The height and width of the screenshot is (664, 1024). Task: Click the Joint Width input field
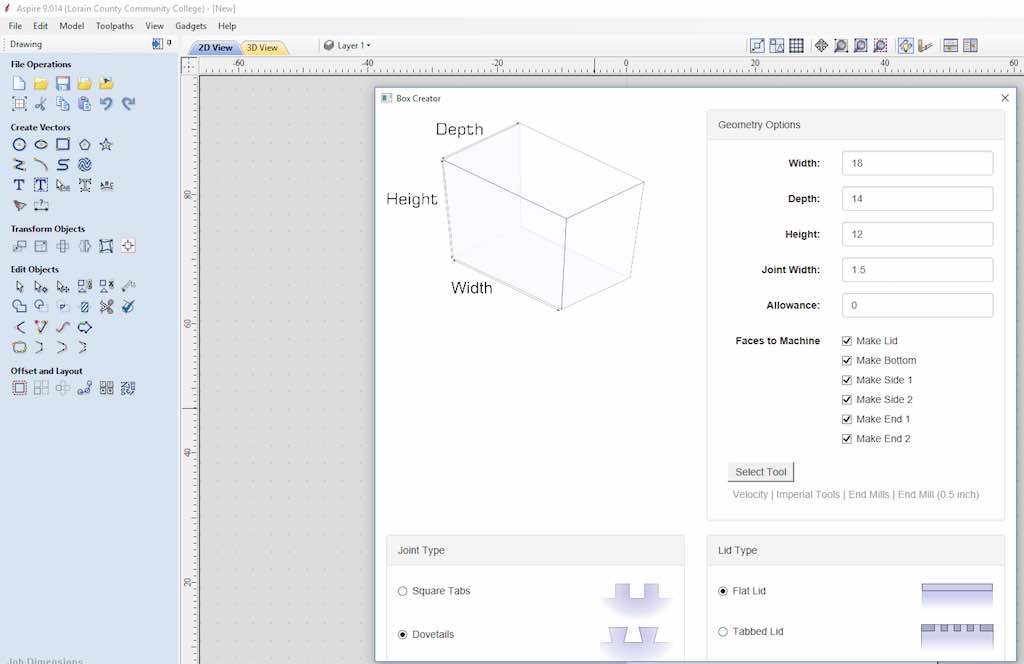(x=918, y=270)
